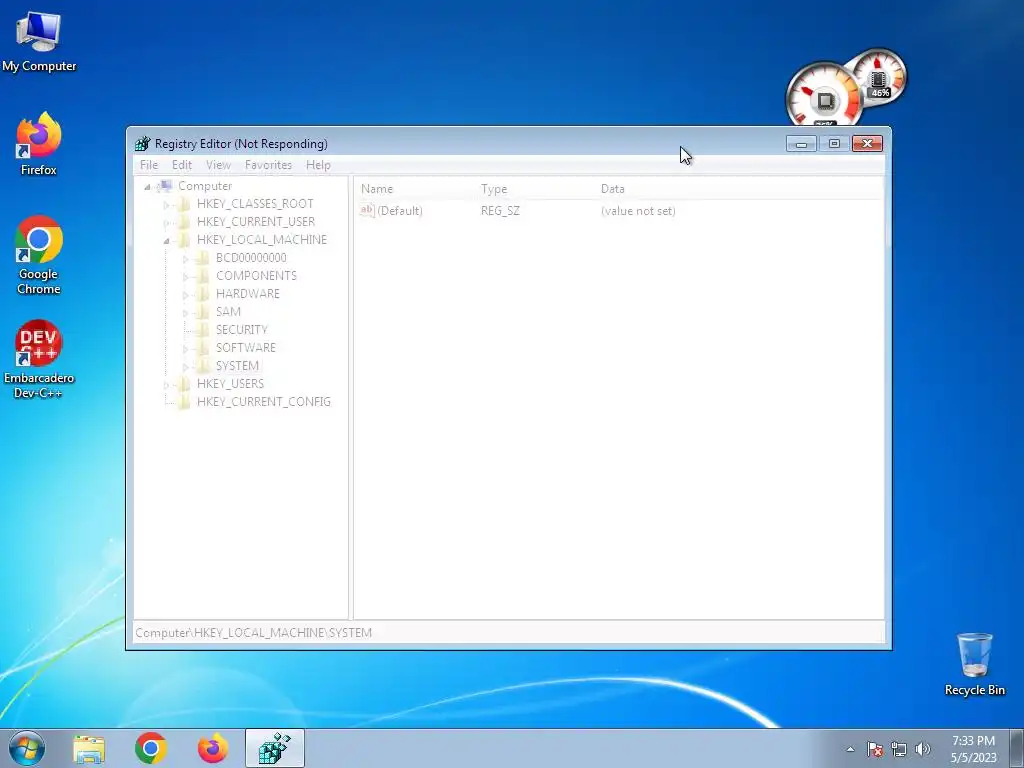Expand the HKEY_CURRENT_USER node arrow
This screenshot has width=1024, height=768.
click(x=167, y=223)
